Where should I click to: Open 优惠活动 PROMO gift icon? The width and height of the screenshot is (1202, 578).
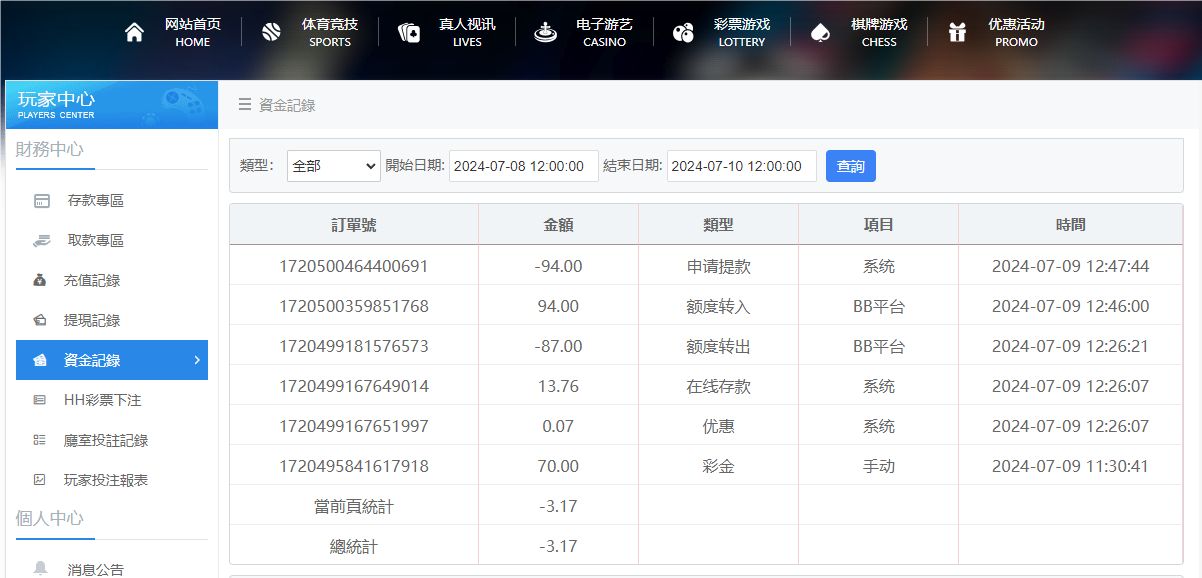pos(957,31)
